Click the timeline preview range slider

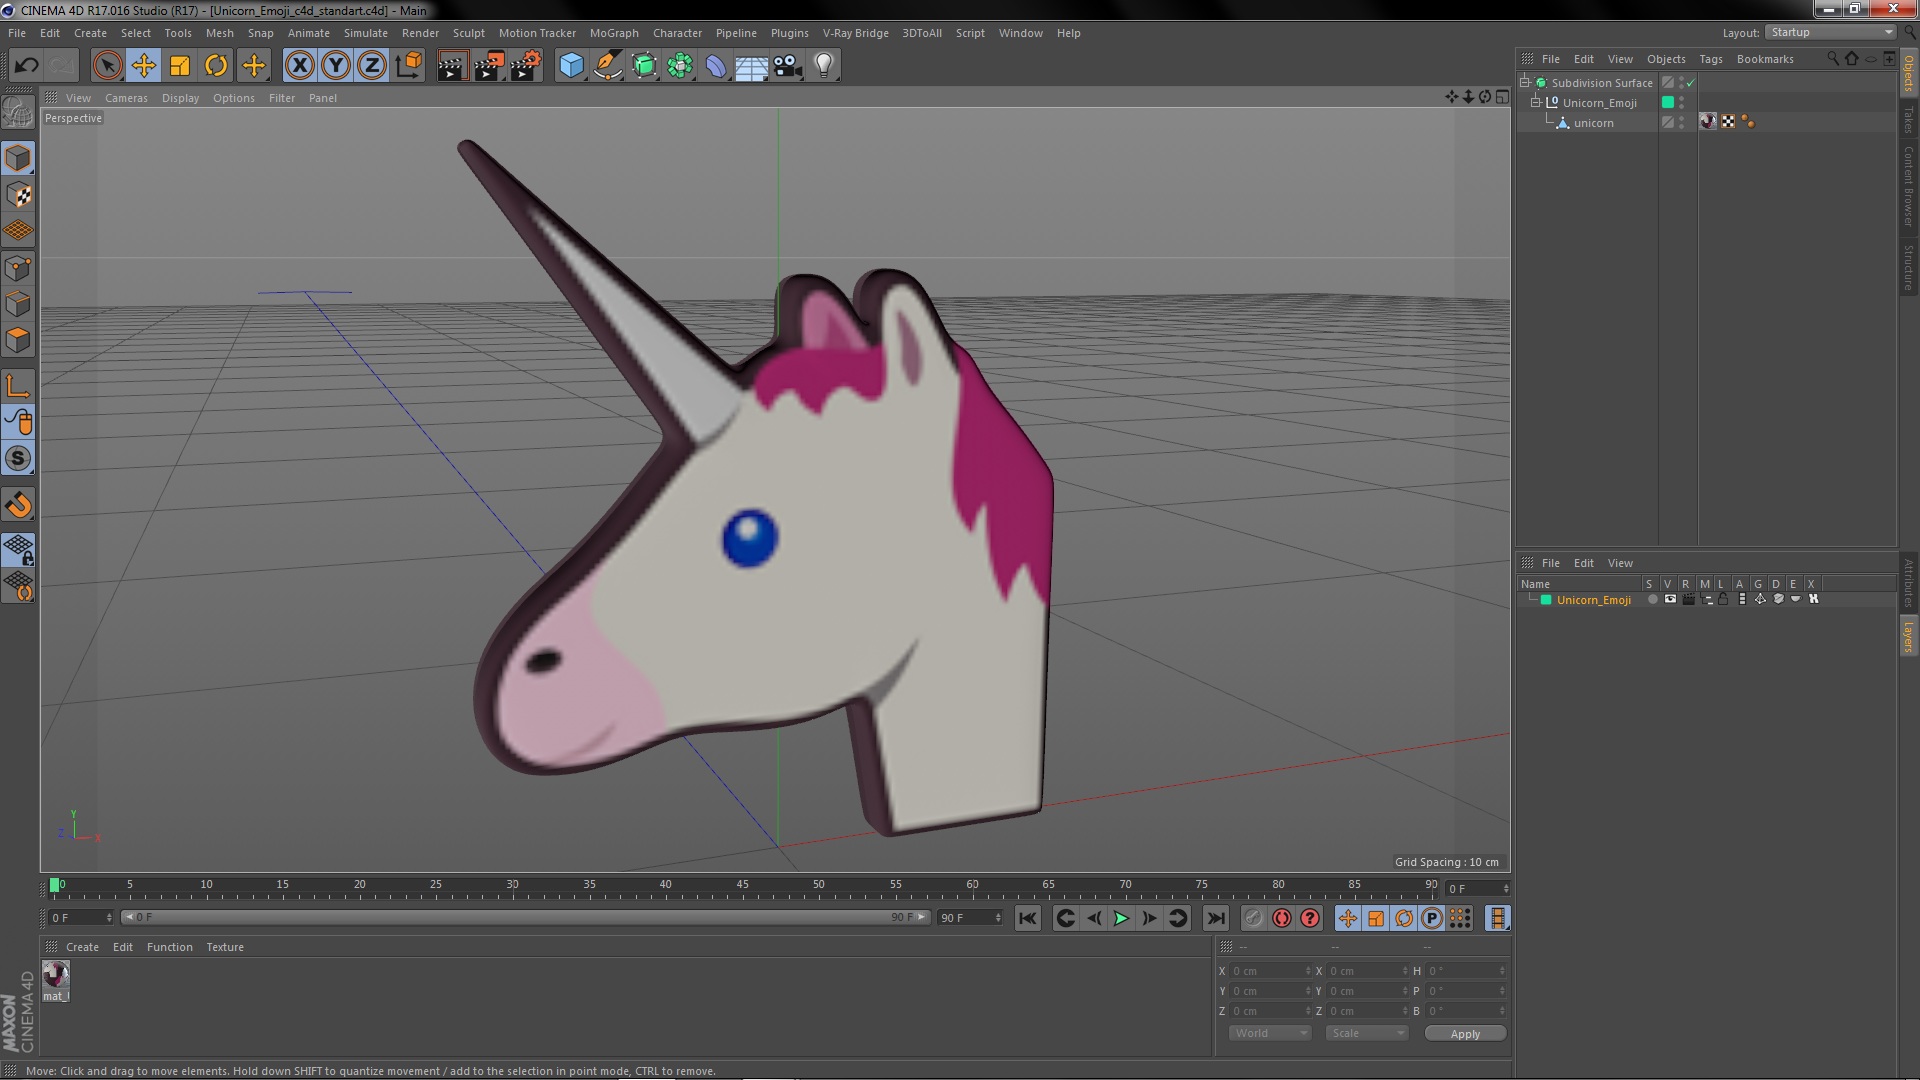(x=525, y=917)
